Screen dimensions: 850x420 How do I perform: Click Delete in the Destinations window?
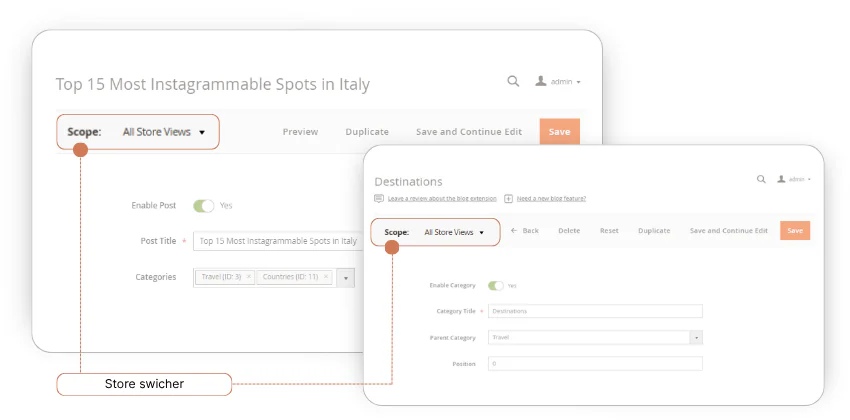[x=569, y=230]
